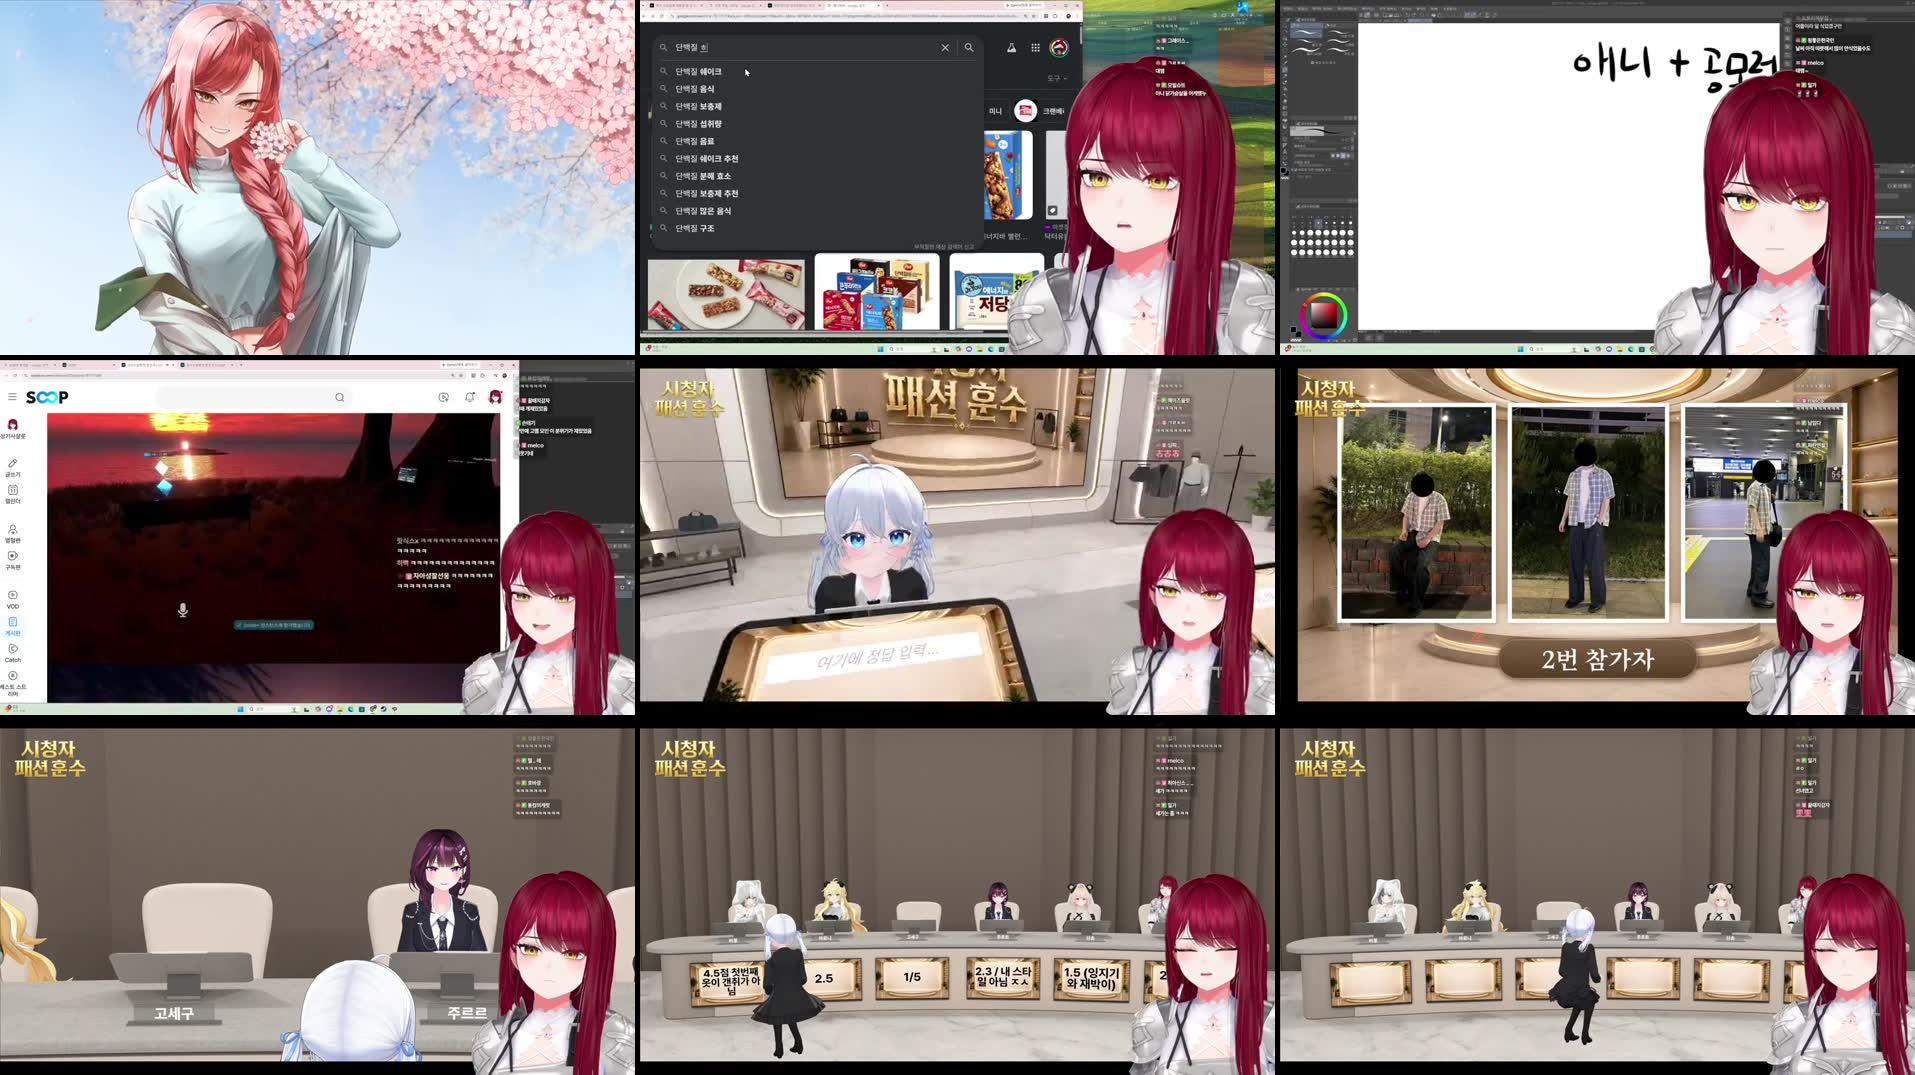
Task: Open the protein bars on plate image result
Action: click(x=726, y=294)
